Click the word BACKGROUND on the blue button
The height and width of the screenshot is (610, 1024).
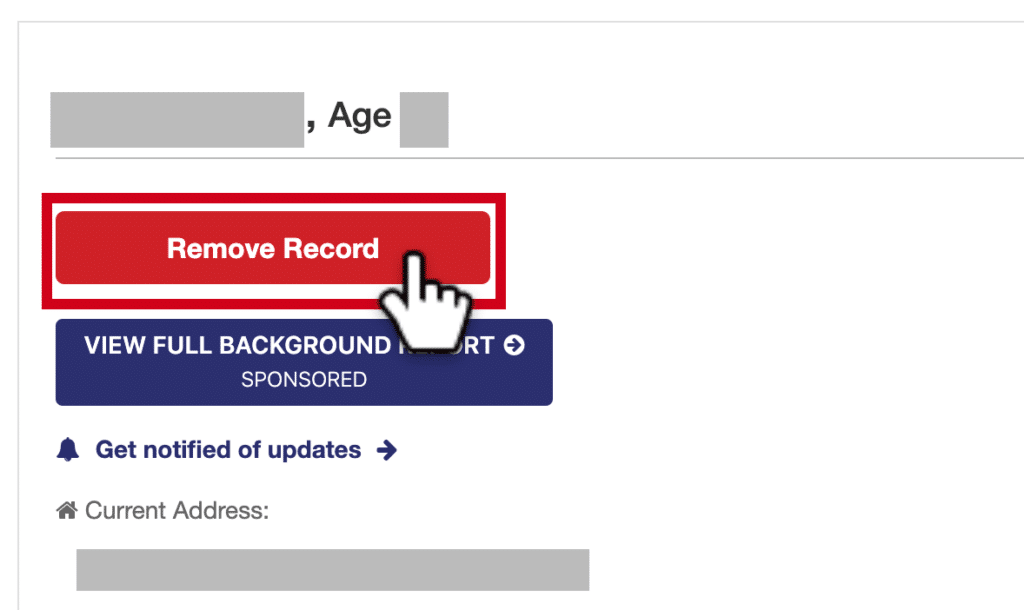coord(304,345)
